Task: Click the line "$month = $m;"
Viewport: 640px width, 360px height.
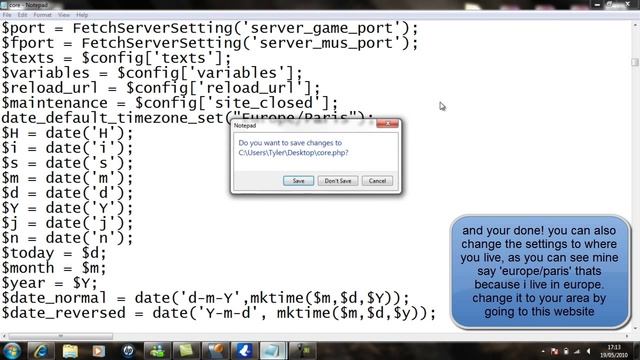Action: click(54, 269)
